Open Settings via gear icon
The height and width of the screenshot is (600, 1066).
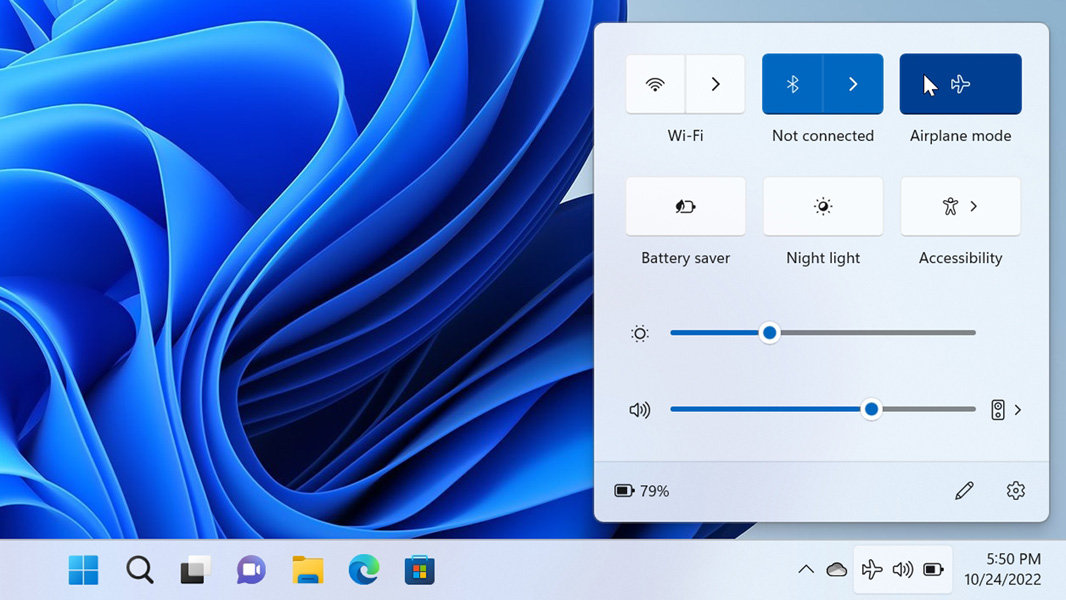tap(1016, 491)
